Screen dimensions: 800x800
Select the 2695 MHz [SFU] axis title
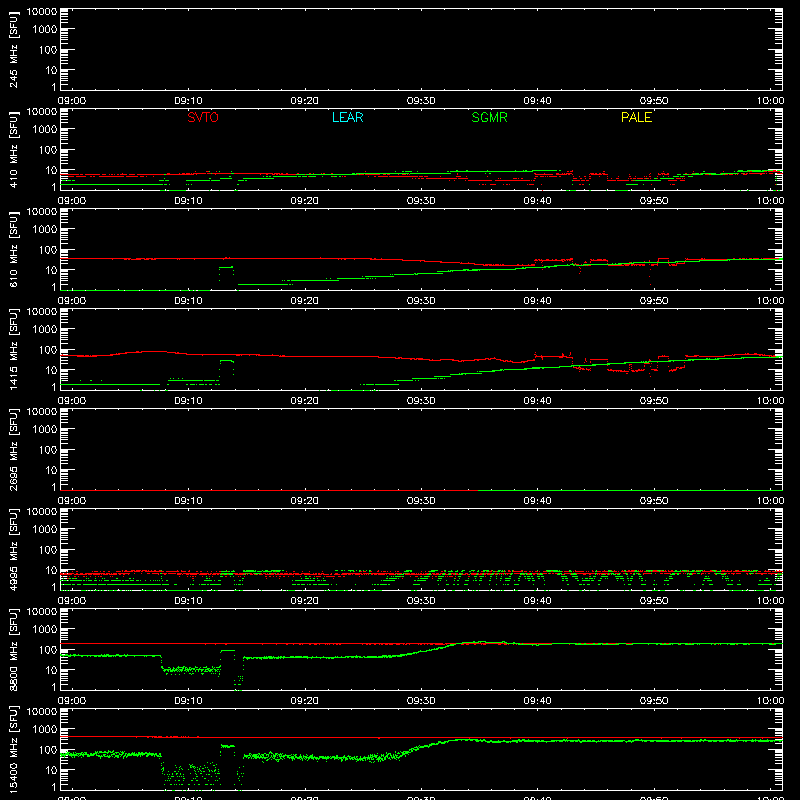click(x=14, y=449)
